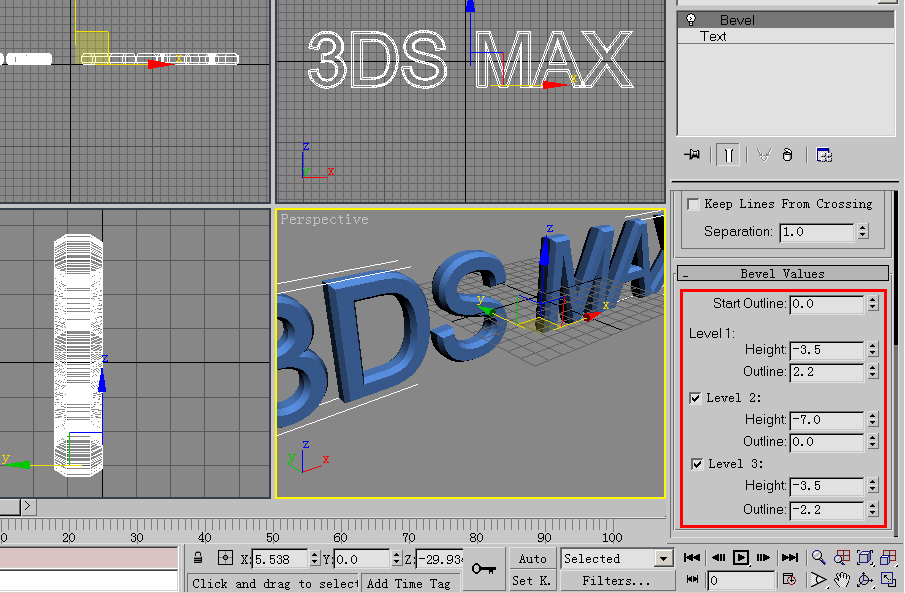Select the Zoom magnifier tool
905x593 pixels.
(818, 557)
